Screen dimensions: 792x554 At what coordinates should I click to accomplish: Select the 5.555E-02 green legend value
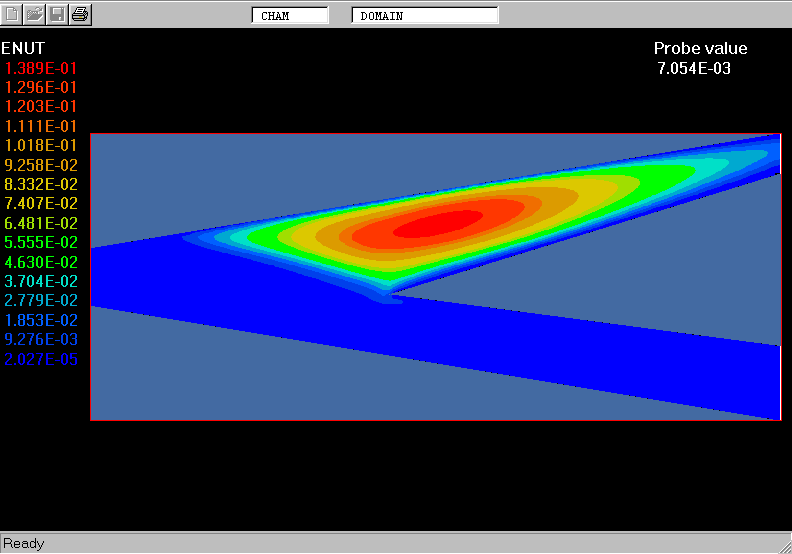pos(41,242)
